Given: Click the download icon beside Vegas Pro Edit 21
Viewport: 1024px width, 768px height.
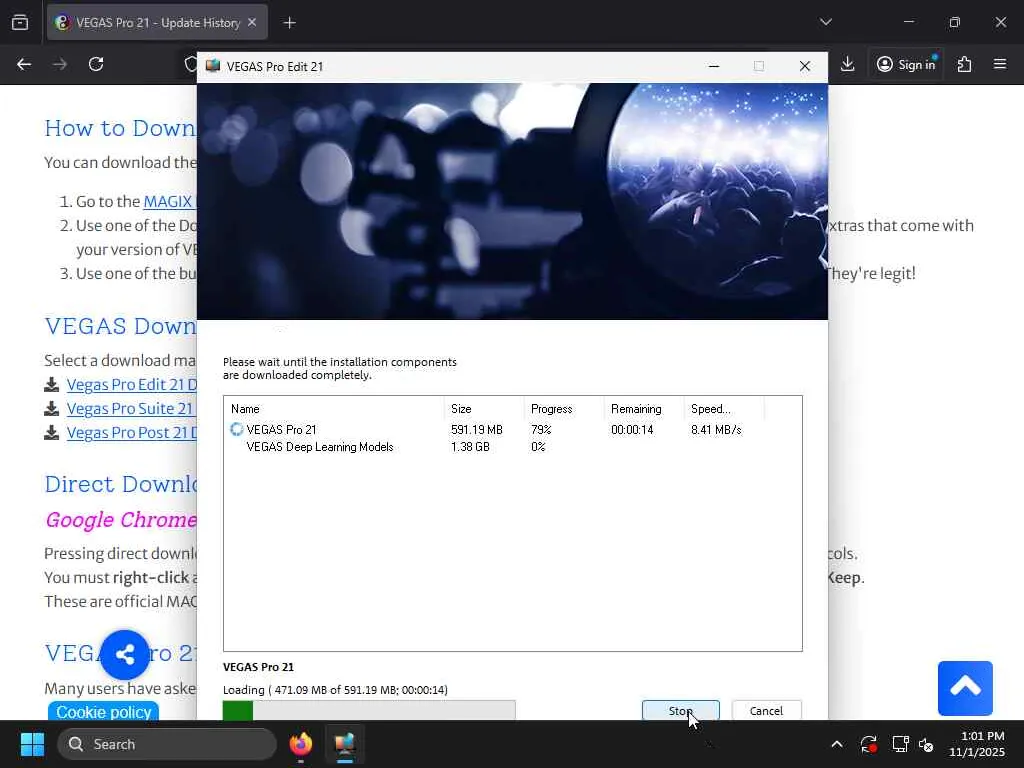Looking at the screenshot, I should 52,385.
